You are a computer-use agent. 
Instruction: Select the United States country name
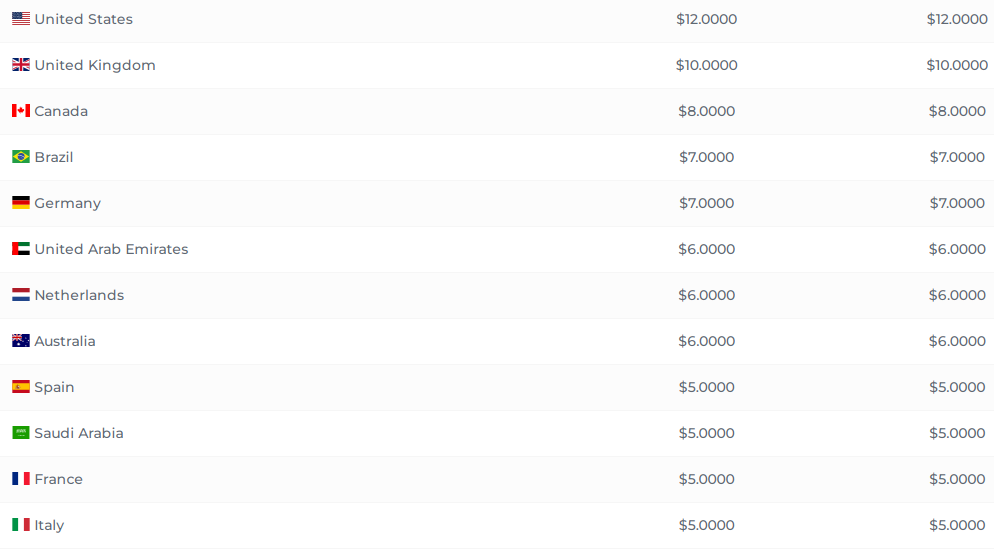(x=84, y=19)
